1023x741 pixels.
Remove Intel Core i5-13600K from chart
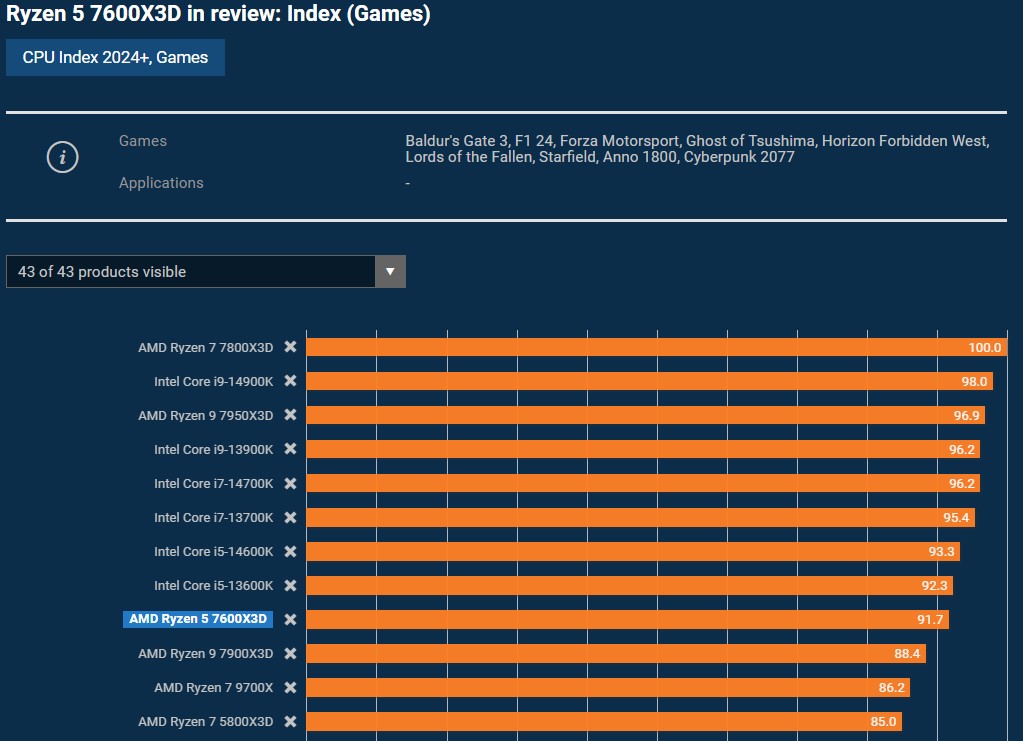coord(290,585)
